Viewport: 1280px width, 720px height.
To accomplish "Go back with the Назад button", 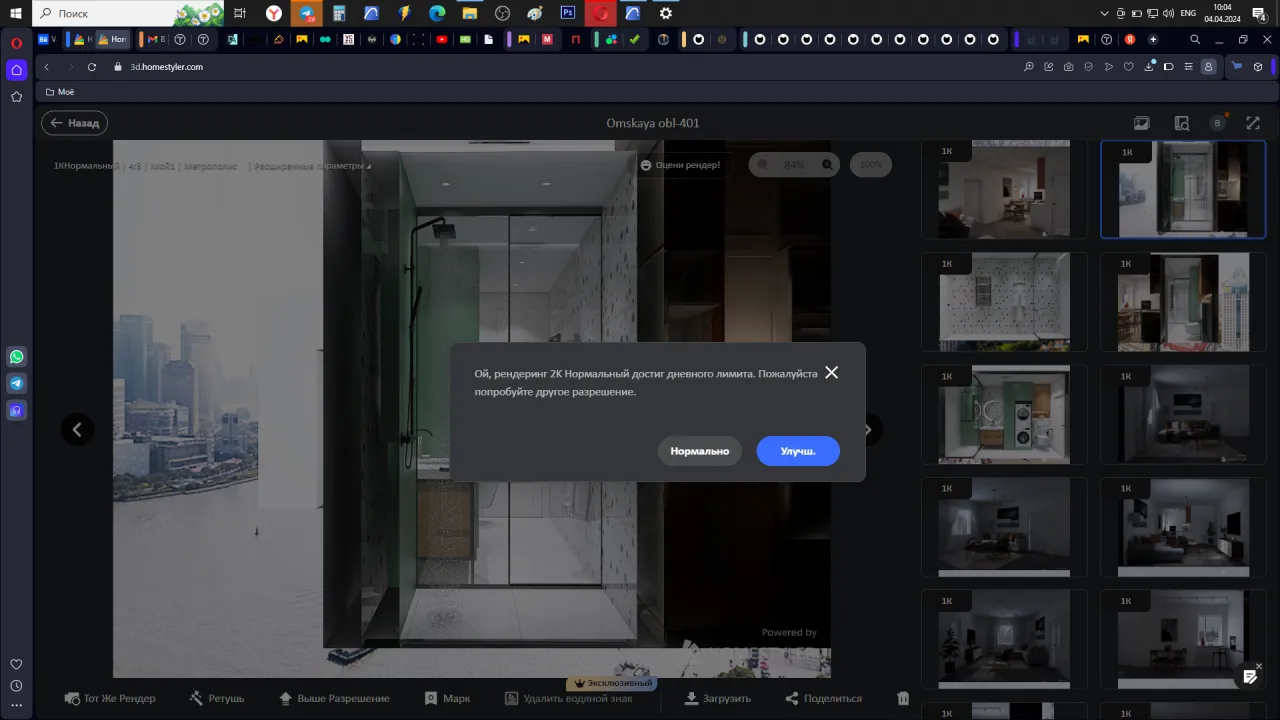I will (74, 123).
